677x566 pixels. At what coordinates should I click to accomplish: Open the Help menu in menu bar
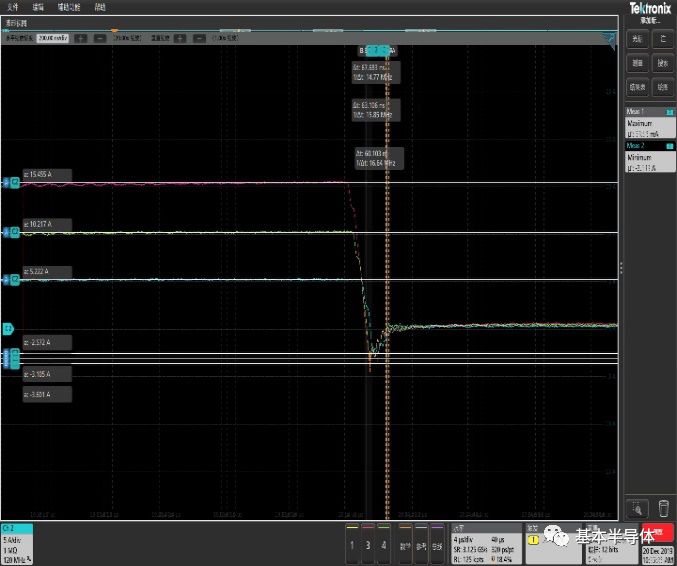tap(100, 6)
